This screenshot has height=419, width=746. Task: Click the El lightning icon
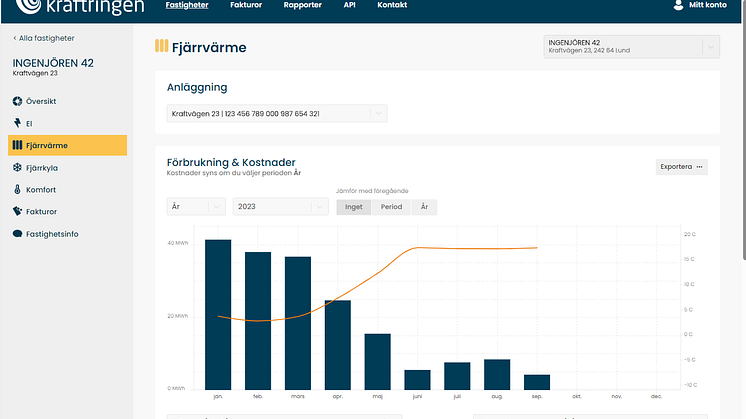click(17, 123)
